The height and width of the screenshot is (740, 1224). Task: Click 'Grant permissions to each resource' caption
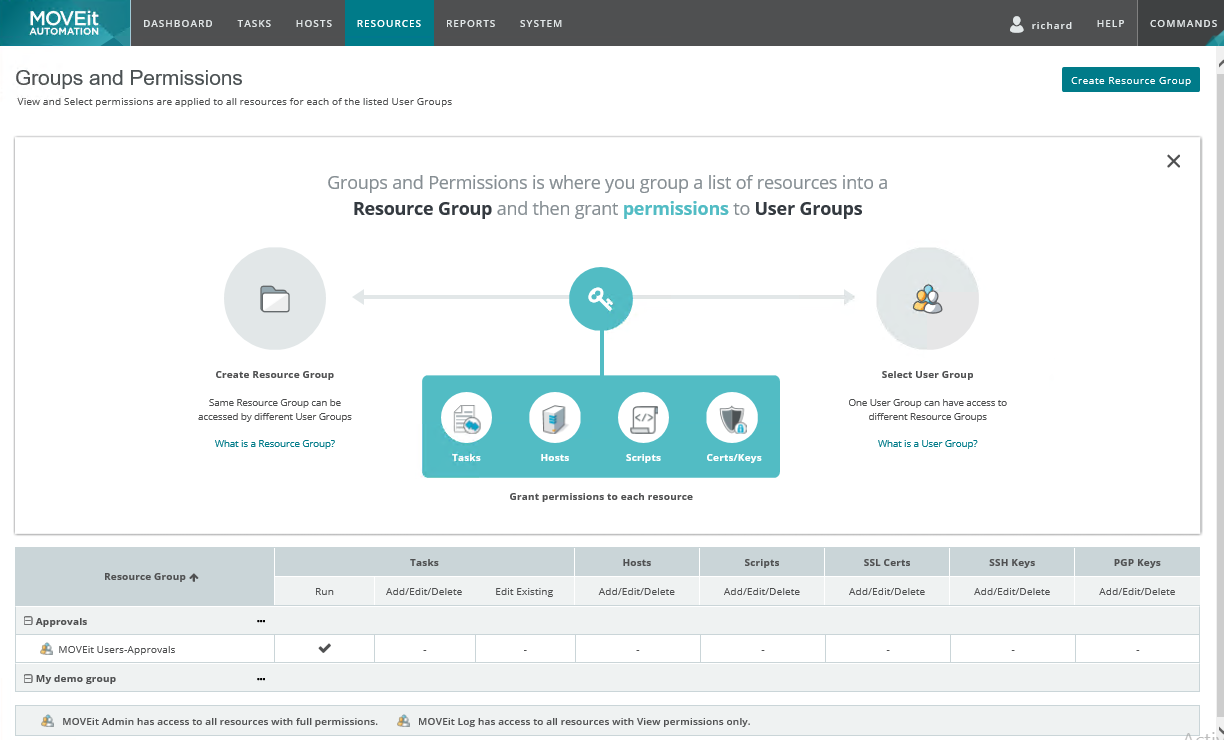point(601,496)
